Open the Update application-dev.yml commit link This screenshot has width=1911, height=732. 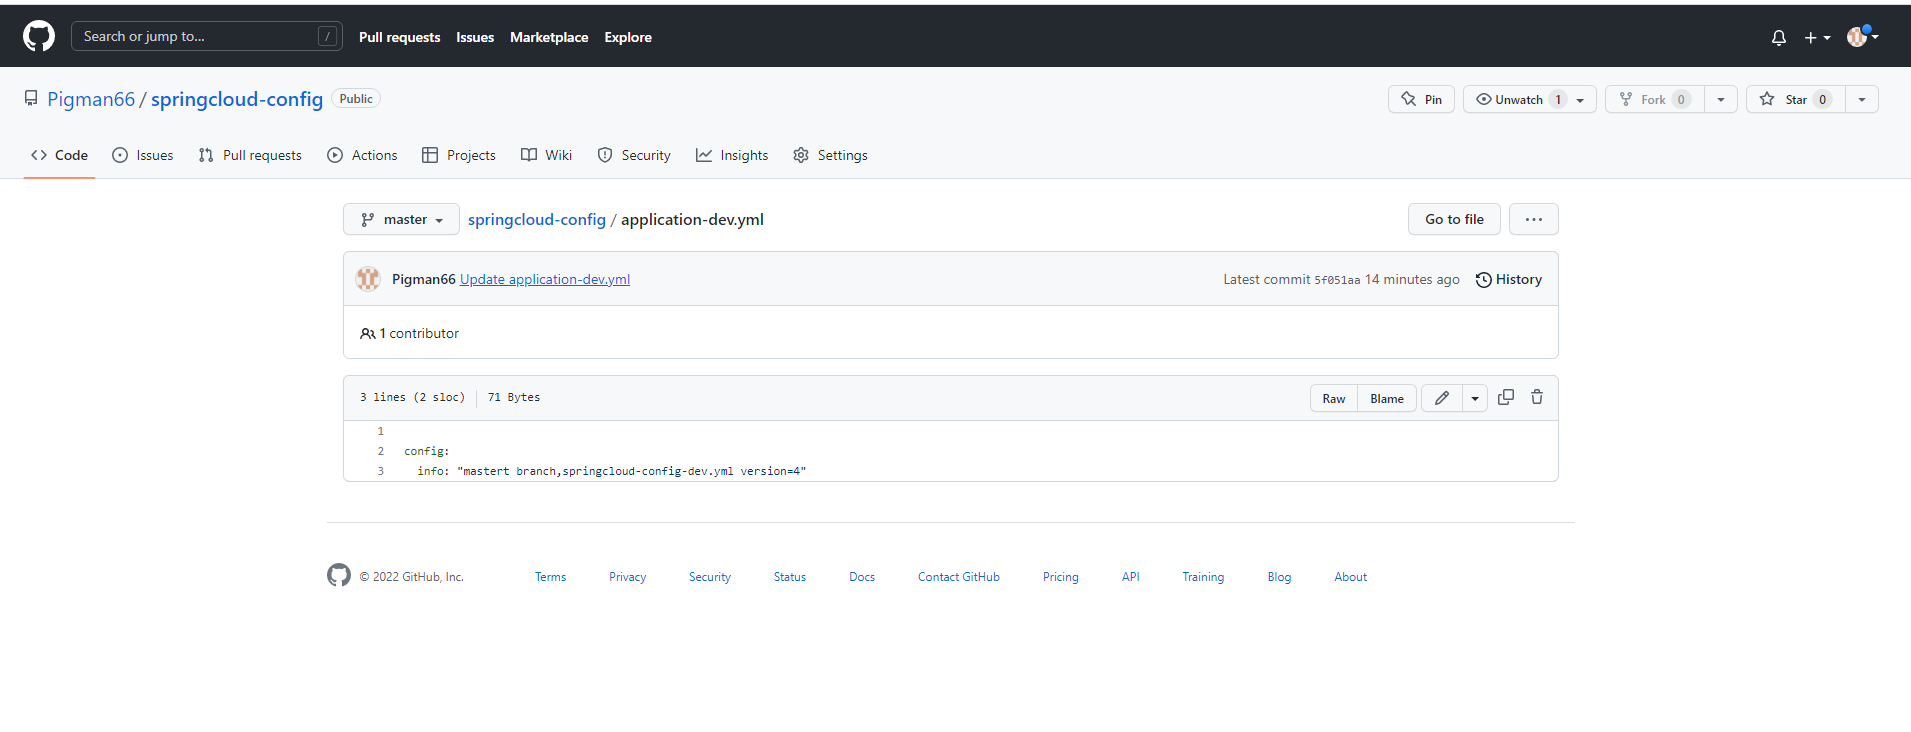(545, 279)
